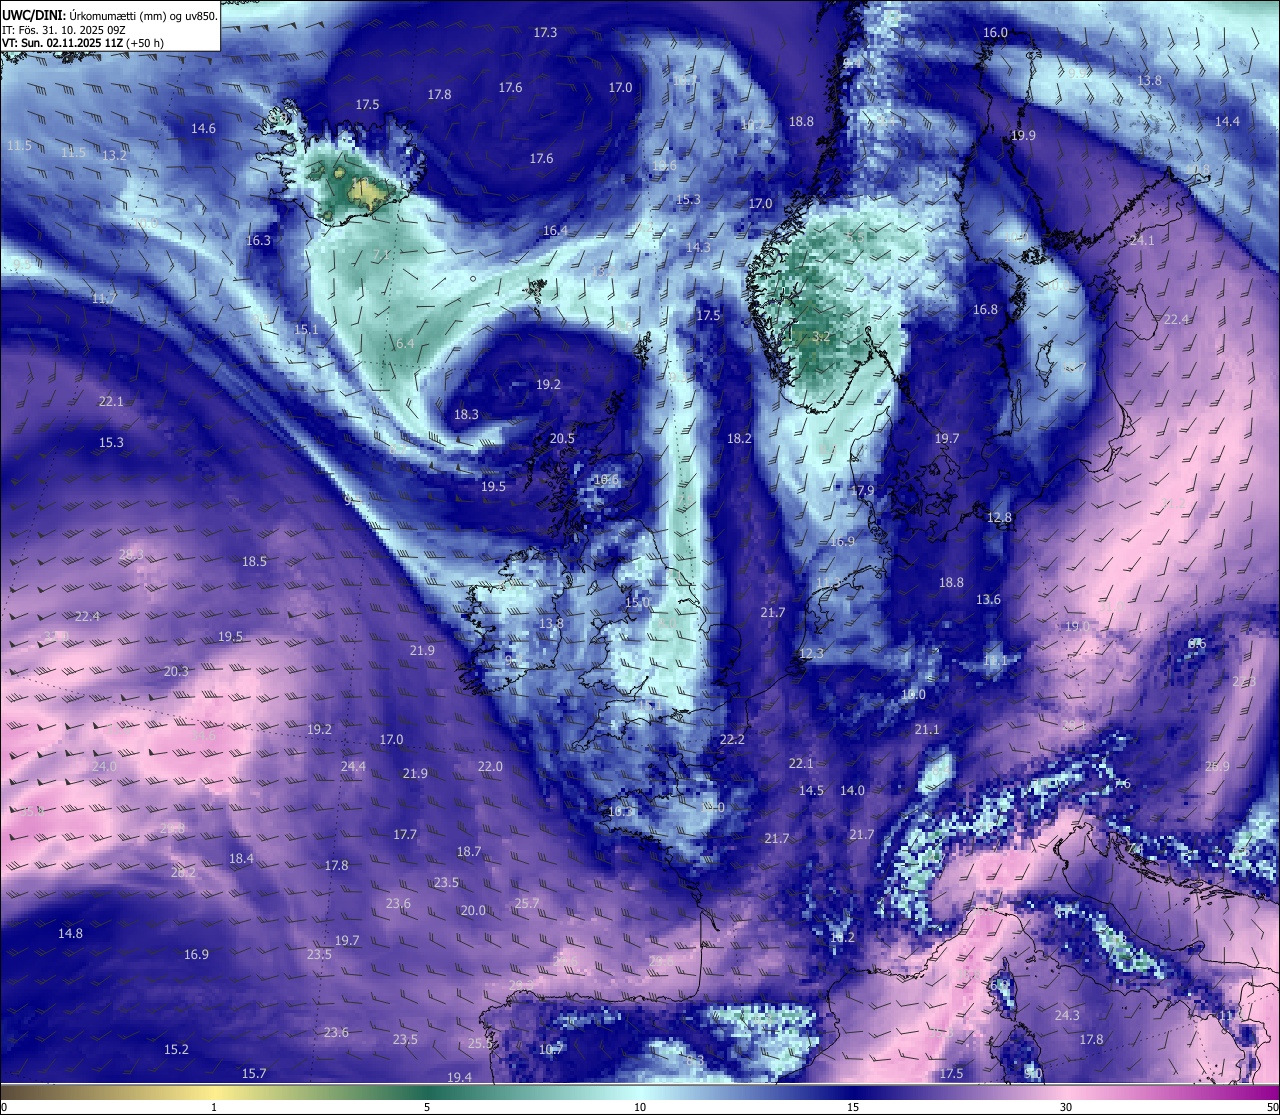Screen dimensions: 1280x1115
Task: Click the 18.3 value in the low center
Action: pos(466,415)
